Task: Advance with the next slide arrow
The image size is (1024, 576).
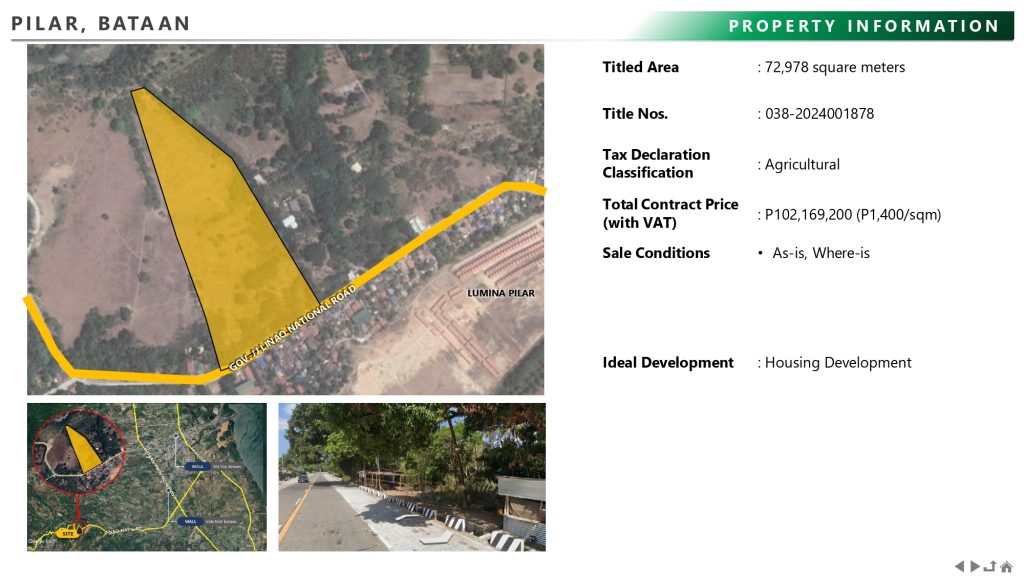Action: 975,566
